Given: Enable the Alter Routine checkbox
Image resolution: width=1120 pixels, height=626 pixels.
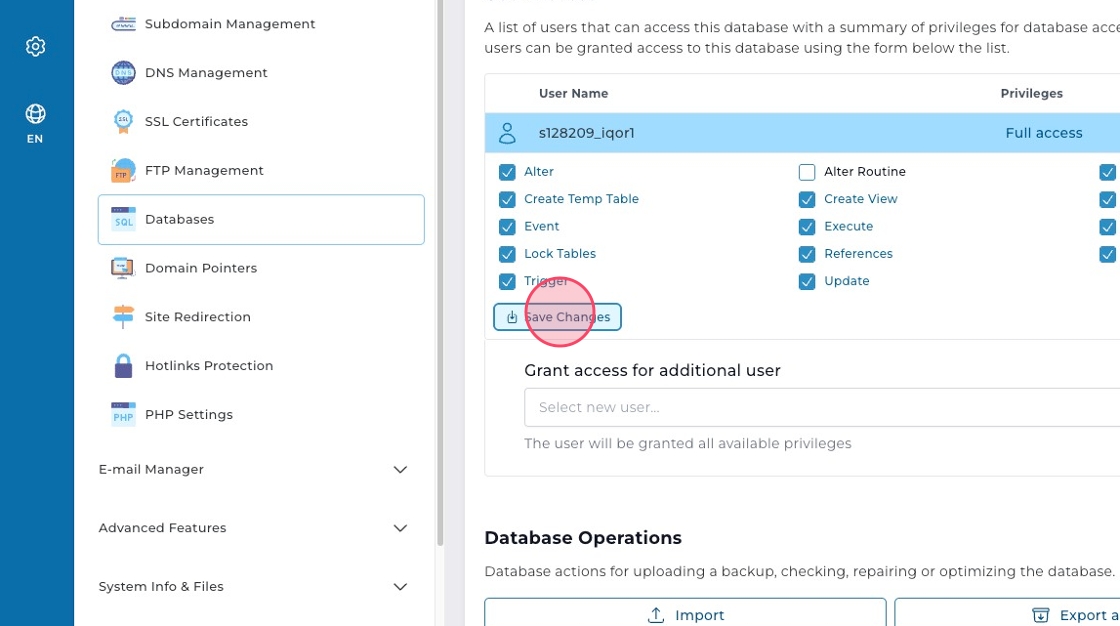Looking at the screenshot, I should pos(807,172).
